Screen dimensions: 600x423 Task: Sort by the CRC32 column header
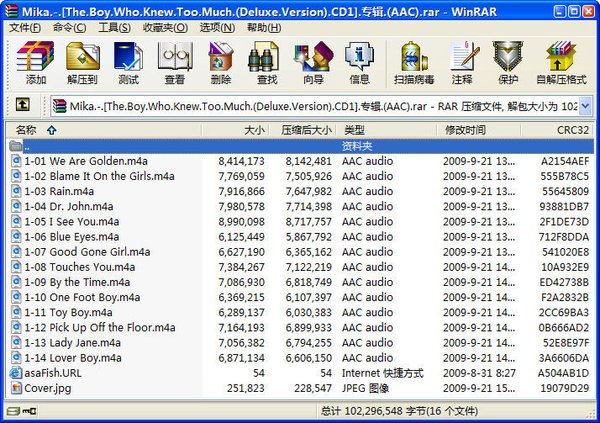[558, 130]
